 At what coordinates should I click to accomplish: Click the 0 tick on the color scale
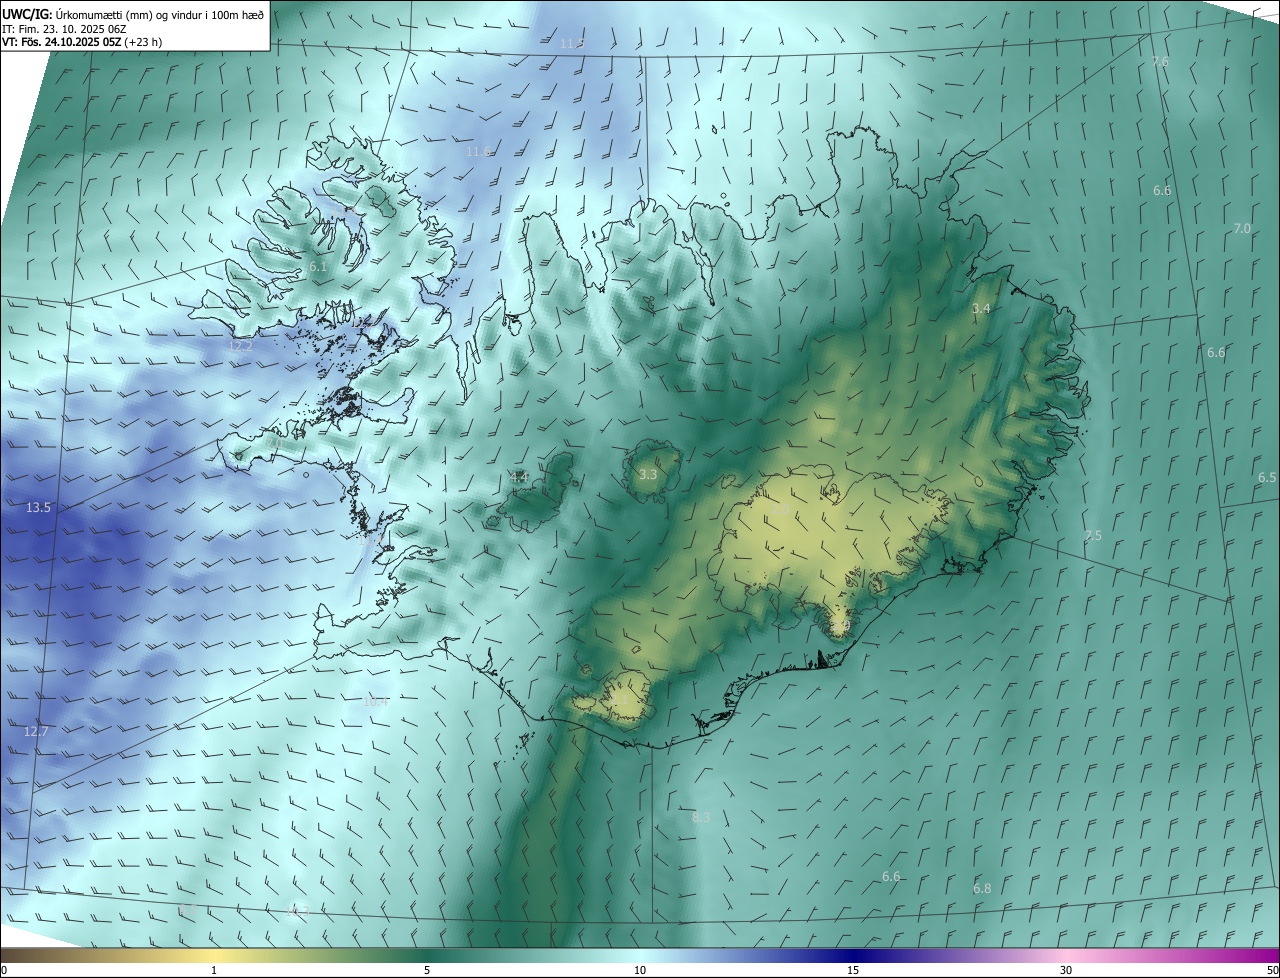coord(4,970)
